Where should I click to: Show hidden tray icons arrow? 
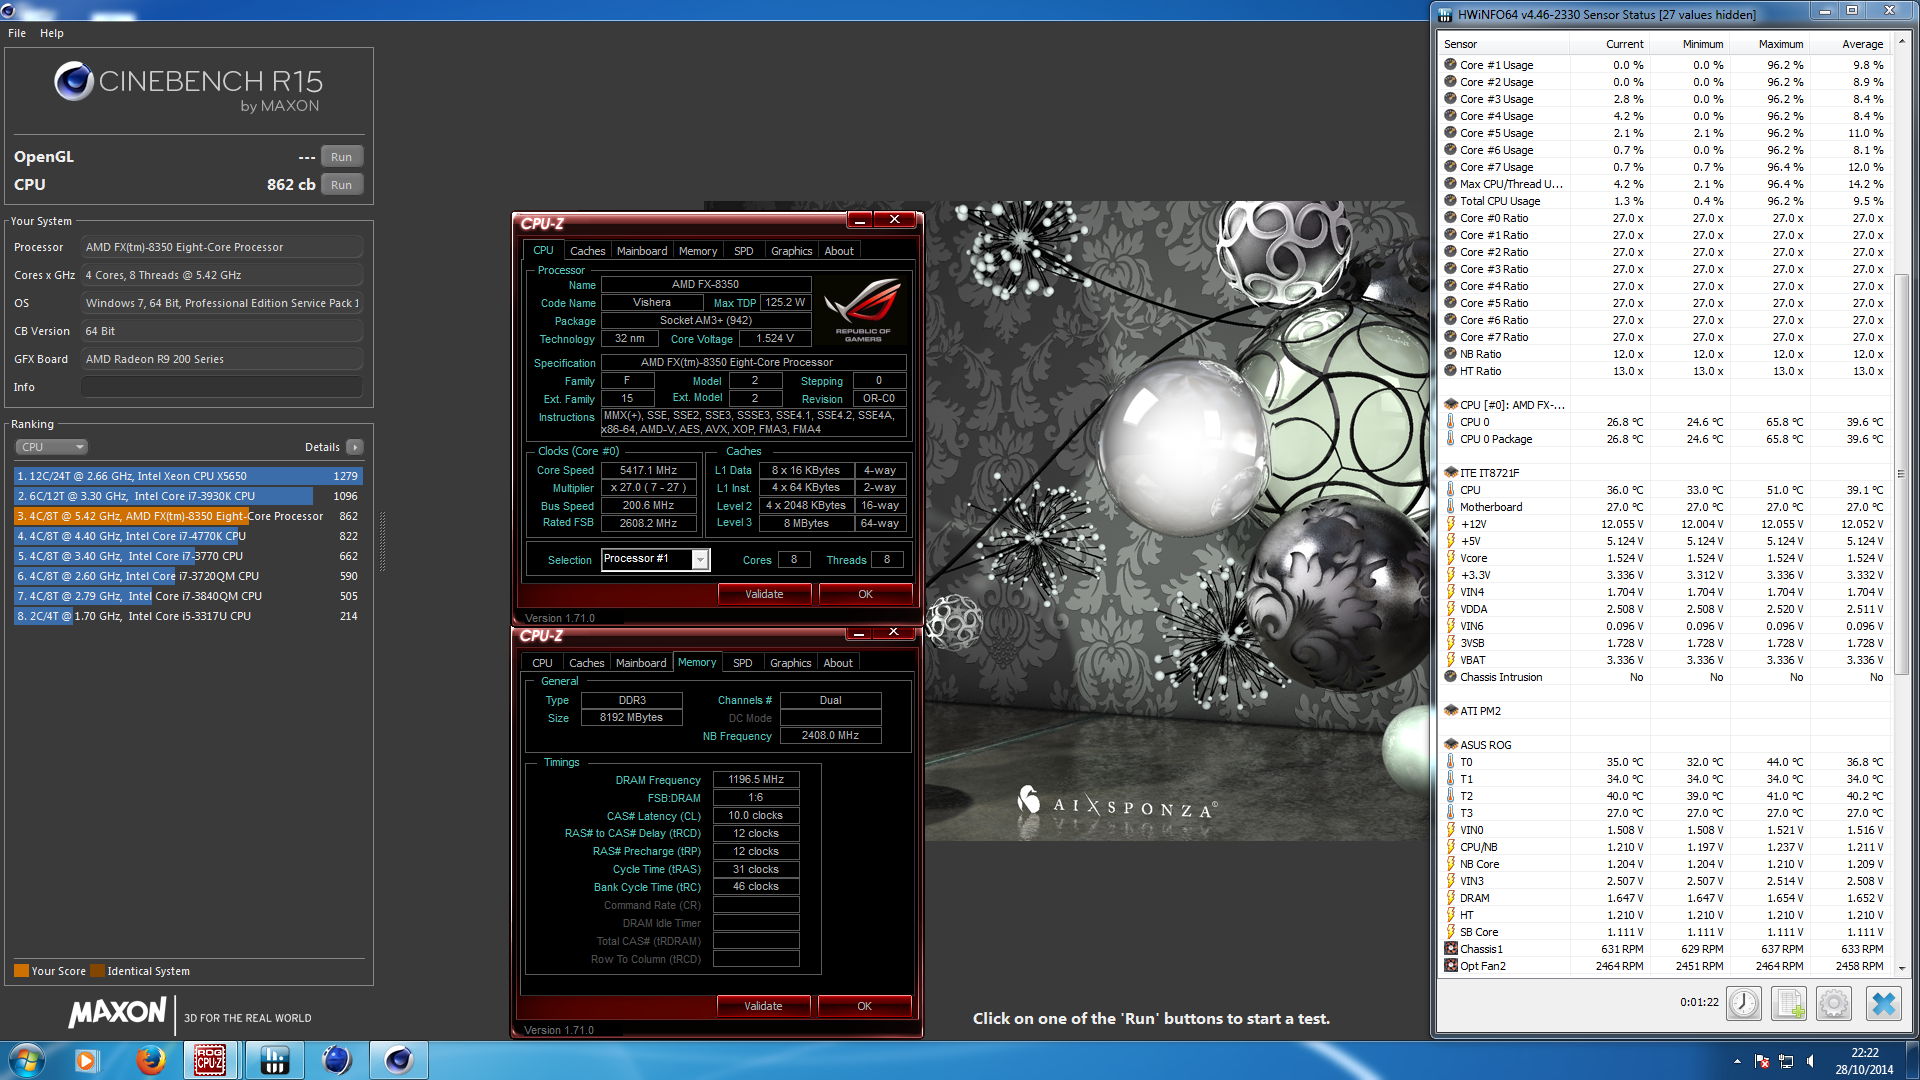[x=1737, y=1061]
